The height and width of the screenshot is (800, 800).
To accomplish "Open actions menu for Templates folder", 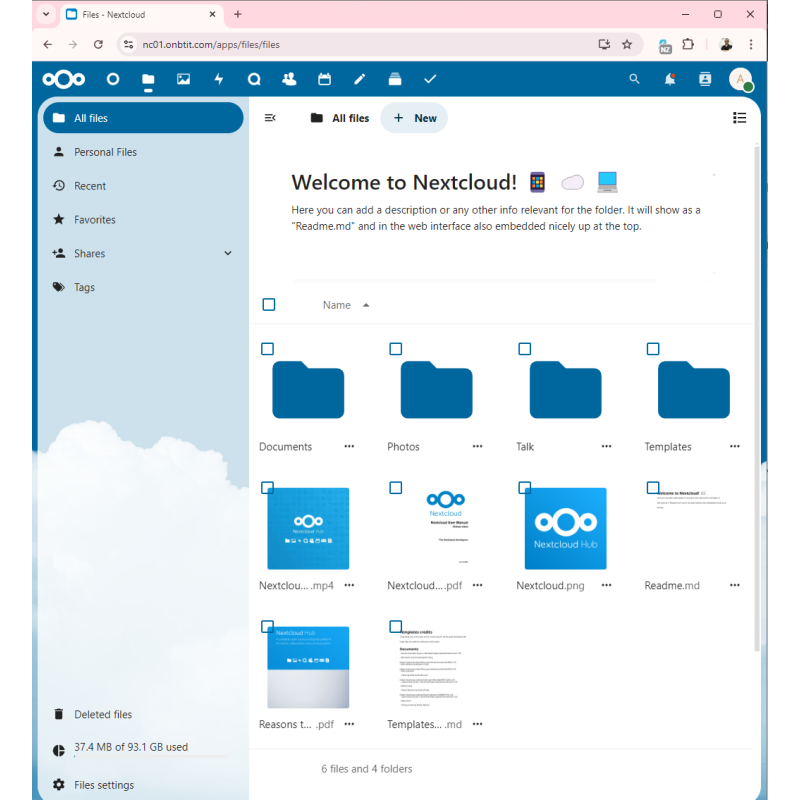I will coord(735,446).
